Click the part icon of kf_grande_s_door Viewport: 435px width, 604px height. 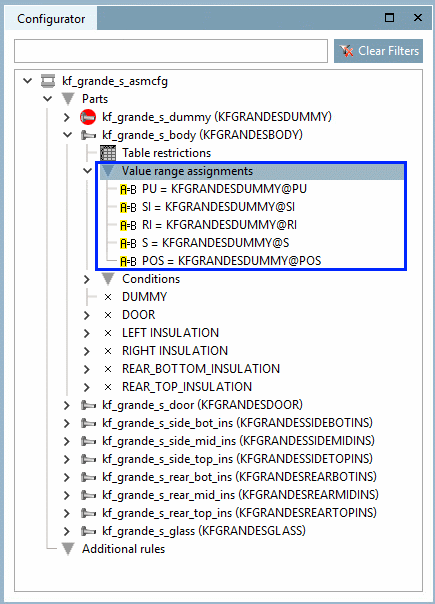click(88, 405)
